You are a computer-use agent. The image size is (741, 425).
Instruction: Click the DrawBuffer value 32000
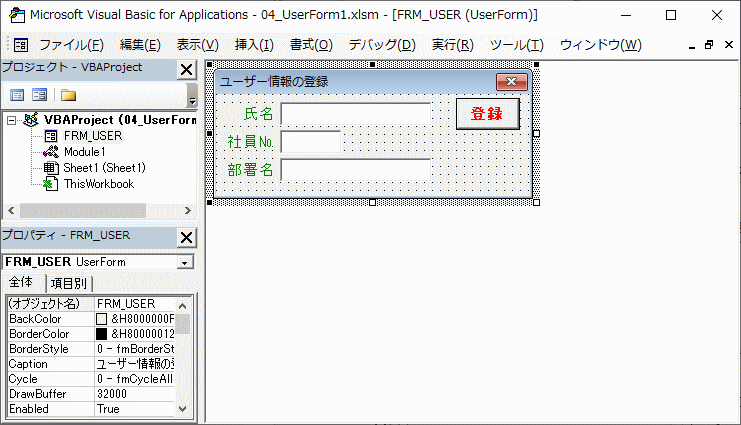tap(135, 394)
